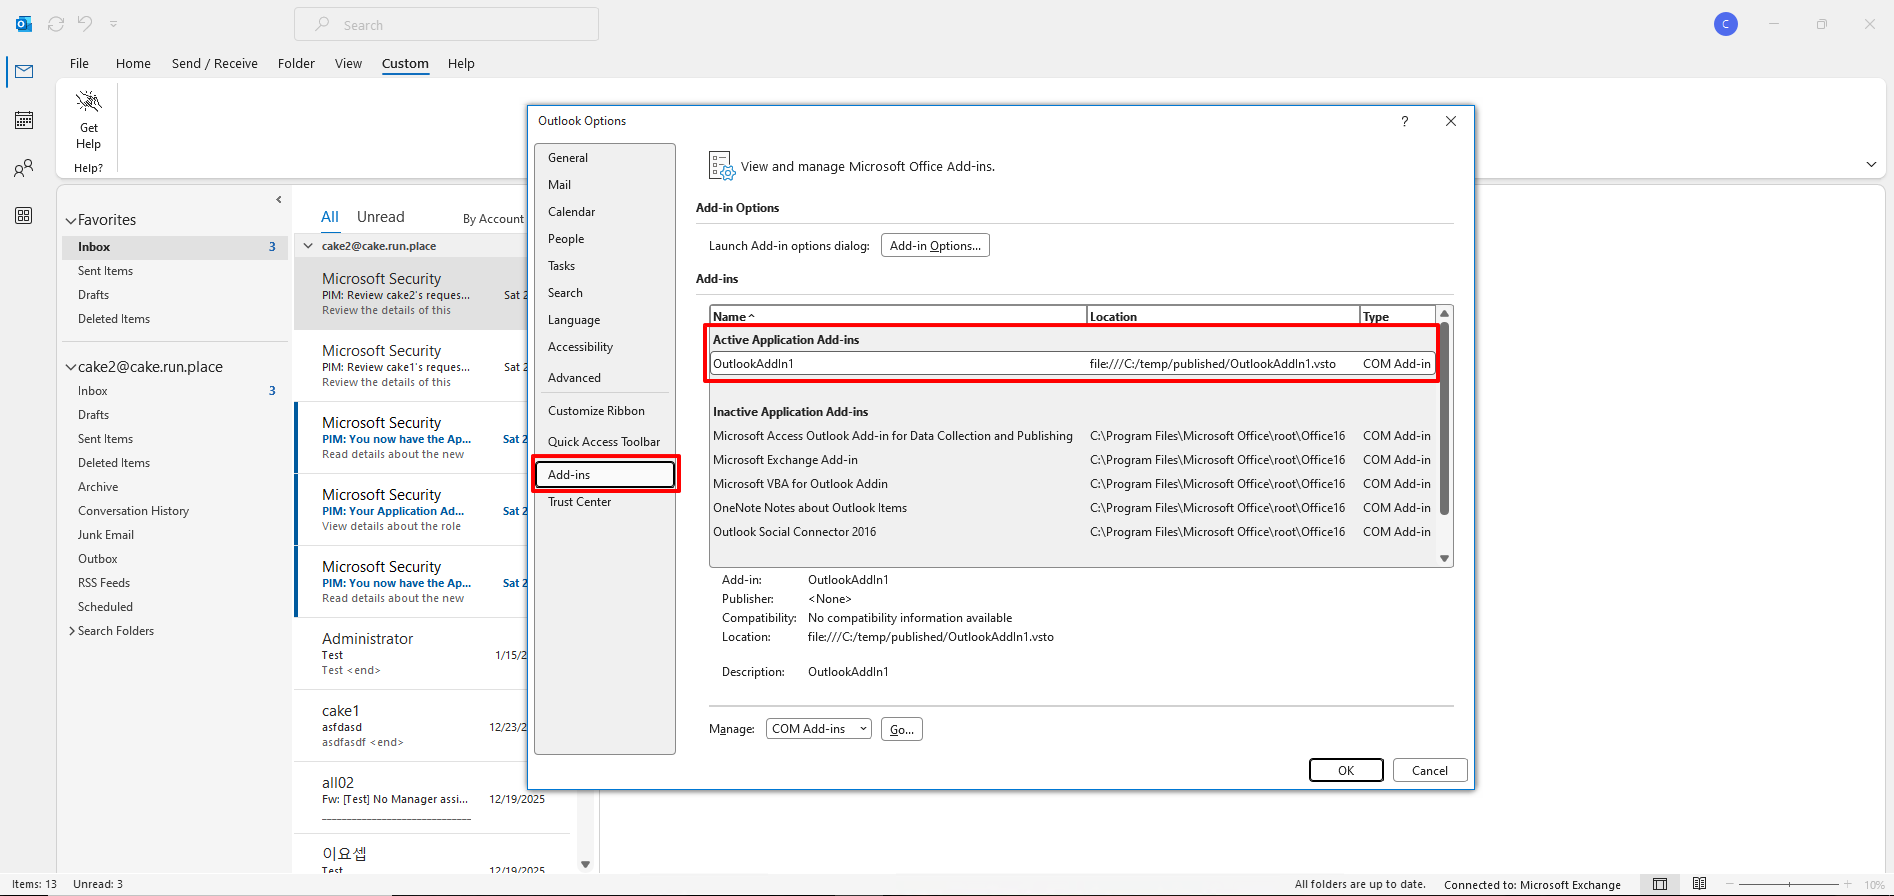Select the Custom ribbon tab
Screen dimensions: 1894x896
(405, 63)
